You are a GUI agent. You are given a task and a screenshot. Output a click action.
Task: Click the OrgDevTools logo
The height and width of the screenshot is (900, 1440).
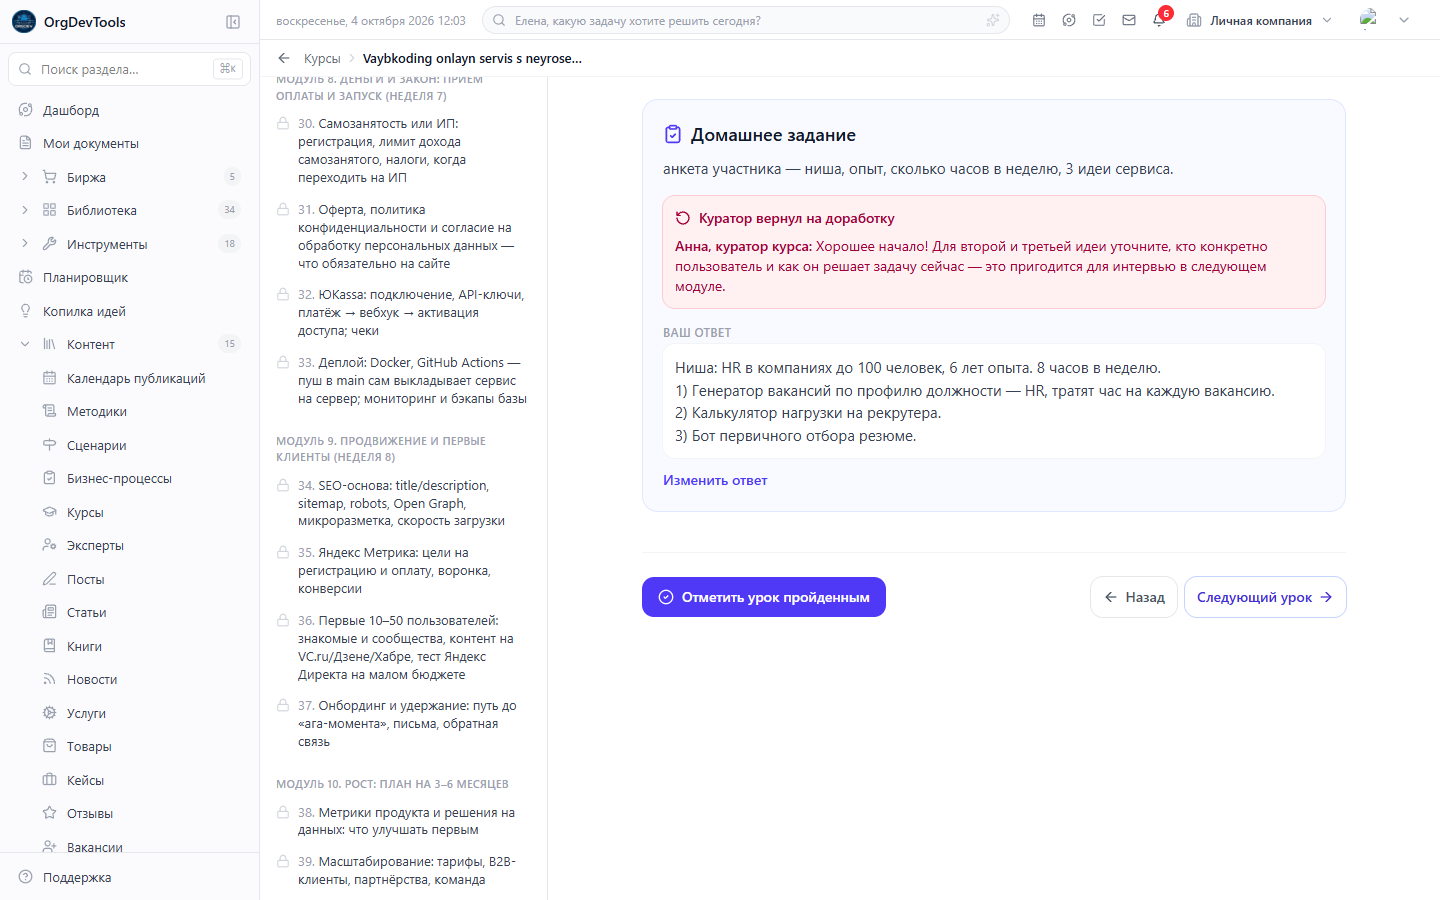(x=24, y=22)
